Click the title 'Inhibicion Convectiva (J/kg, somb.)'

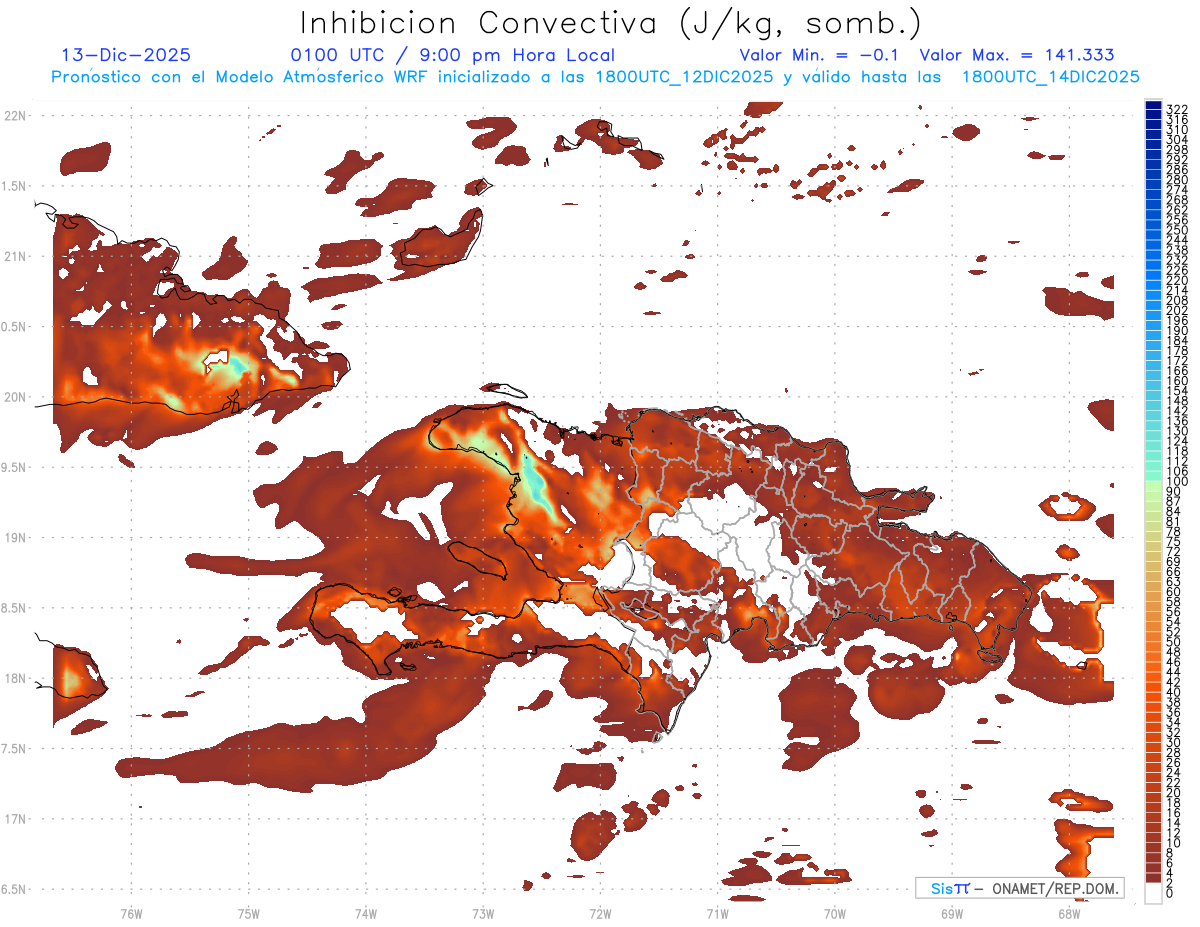(x=610, y=23)
